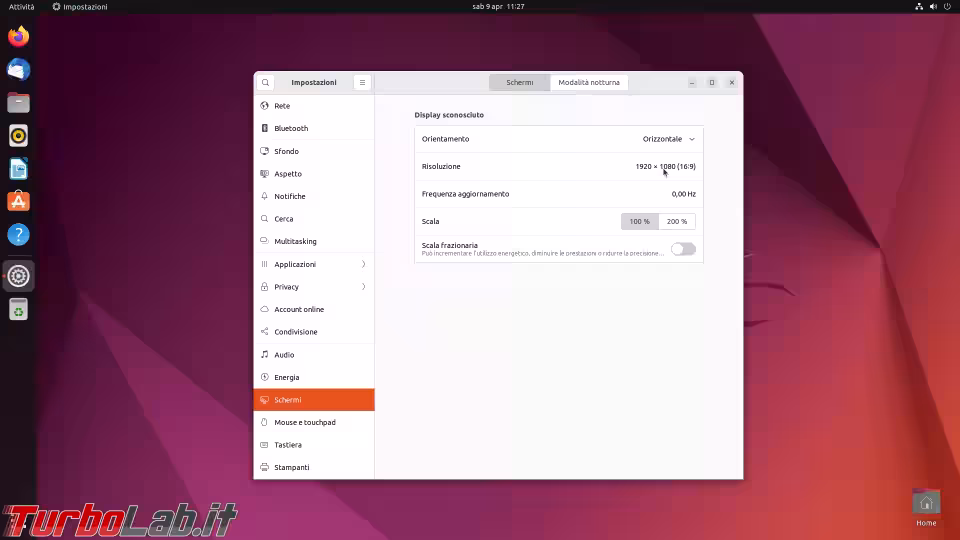Launch Firefox from the dock
Viewport: 960px width, 540px height.
click(18, 37)
